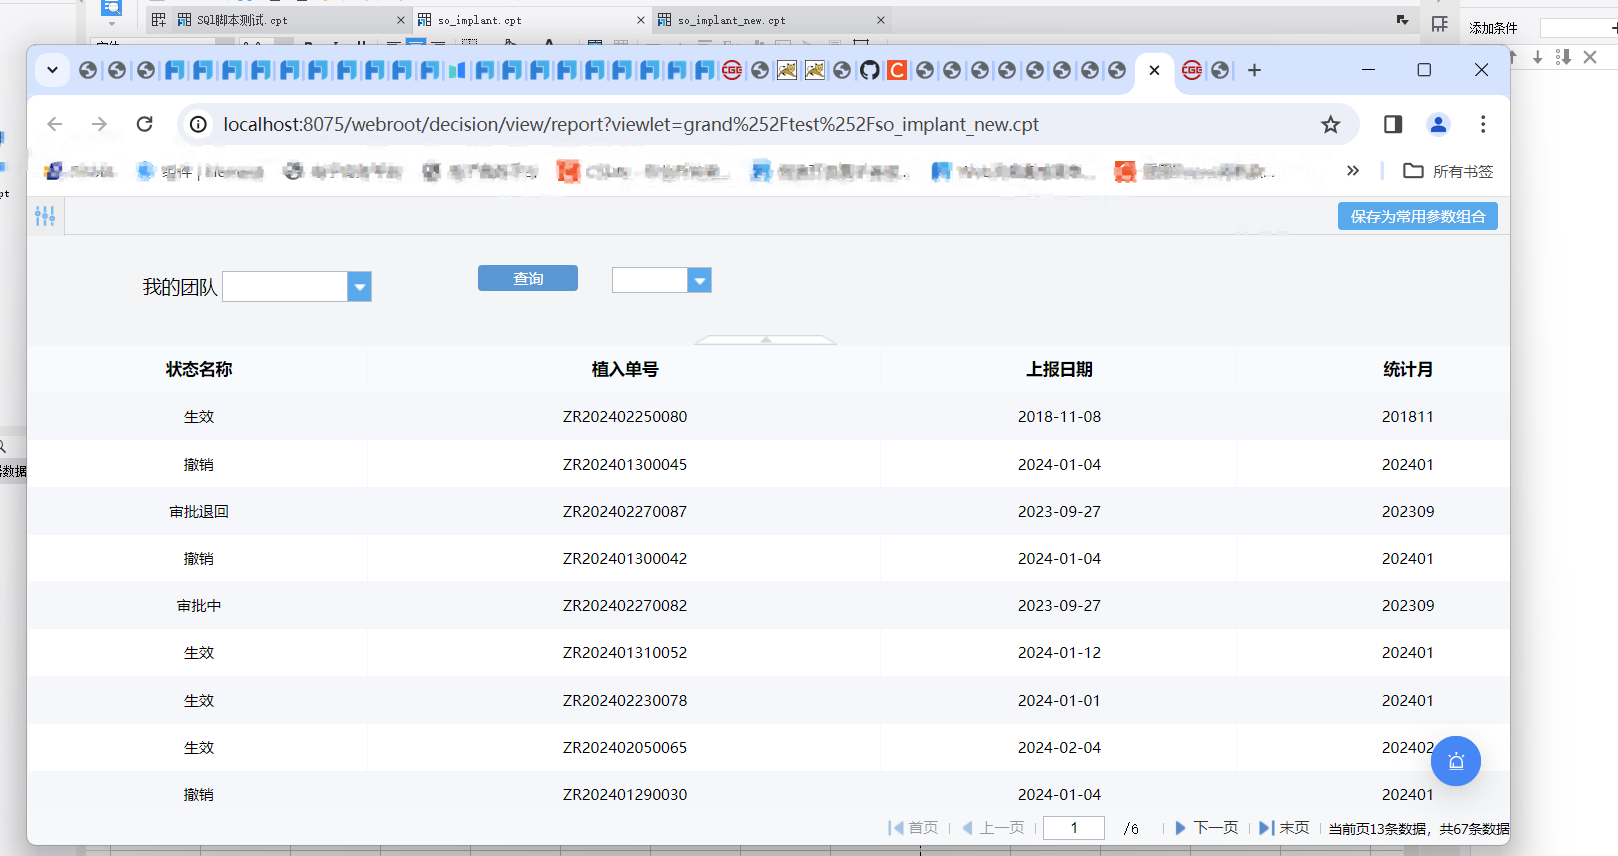Click the 上报日期 column header
This screenshot has height=856, width=1618.
(x=1059, y=369)
